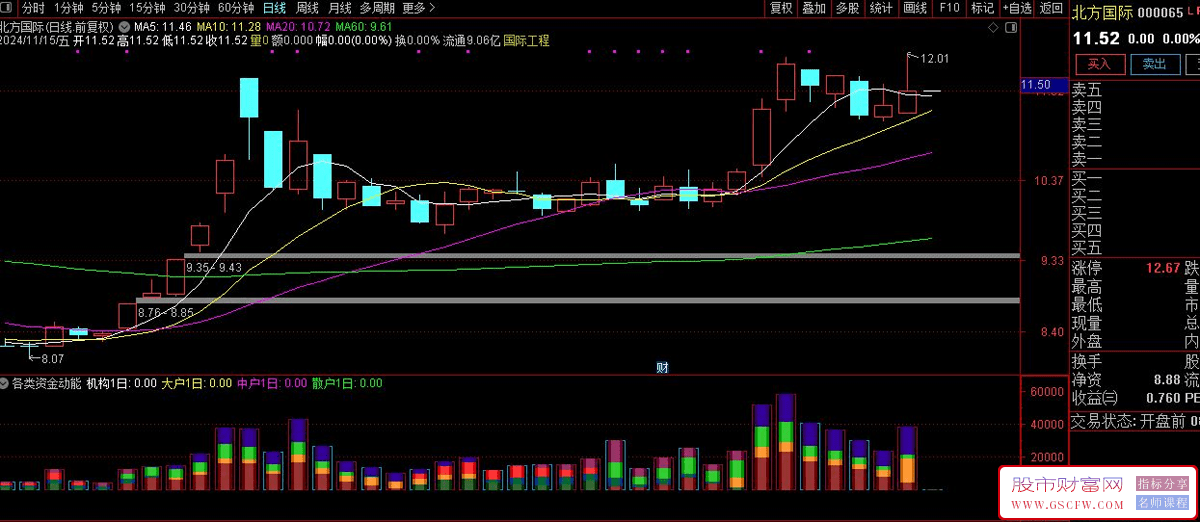Viewport: 1200px width, 522px height.
Task: Switch to the 周线 weekly chart
Action: pos(307,8)
